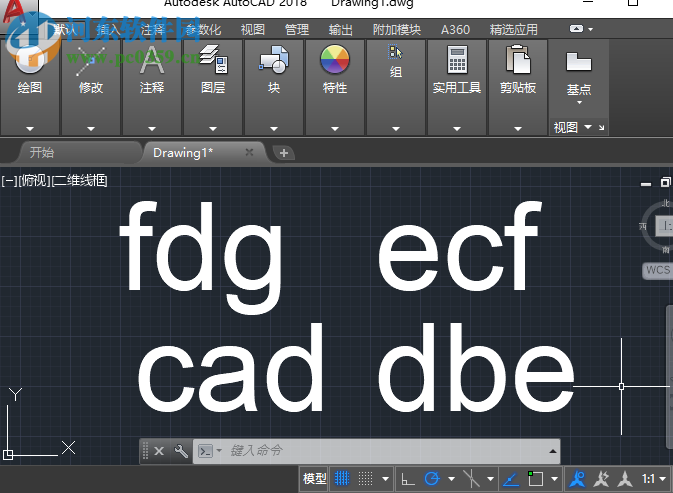Open the Block (块) panel icon
Viewport: 673px width, 493px height.
click(274, 60)
